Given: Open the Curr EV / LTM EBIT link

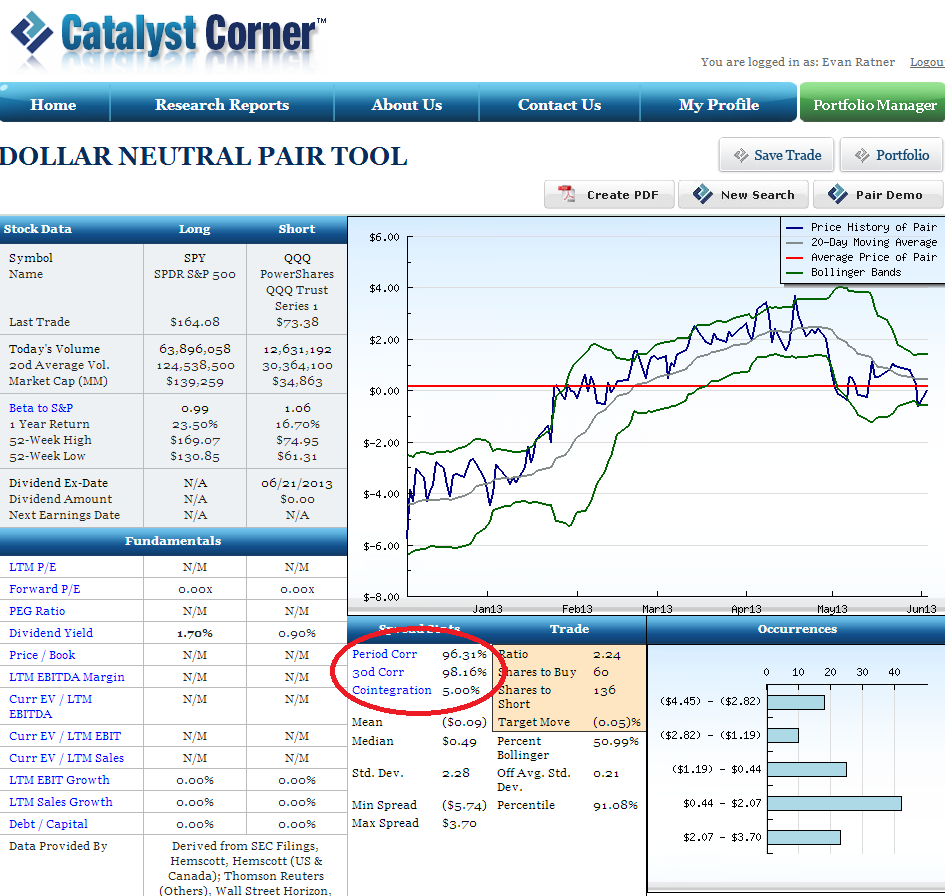Looking at the screenshot, I should (65, 736).
